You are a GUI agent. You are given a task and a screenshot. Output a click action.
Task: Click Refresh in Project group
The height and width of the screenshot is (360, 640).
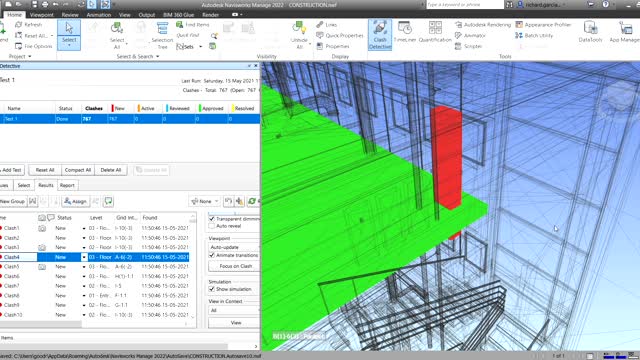coord(29,24)
